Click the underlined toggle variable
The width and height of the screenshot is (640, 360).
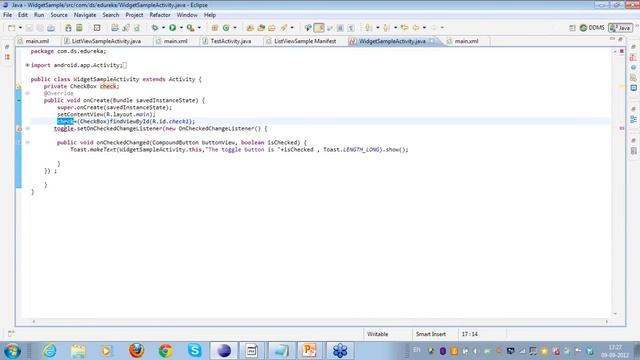[64, 129]
